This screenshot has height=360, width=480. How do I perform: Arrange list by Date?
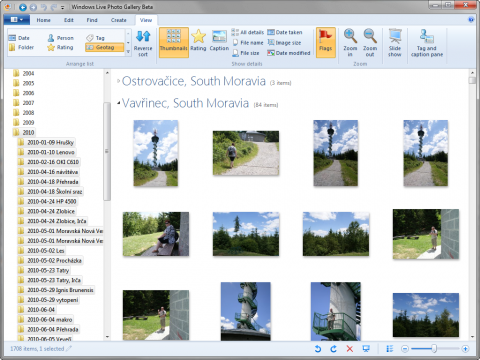[x=19, y=38]
